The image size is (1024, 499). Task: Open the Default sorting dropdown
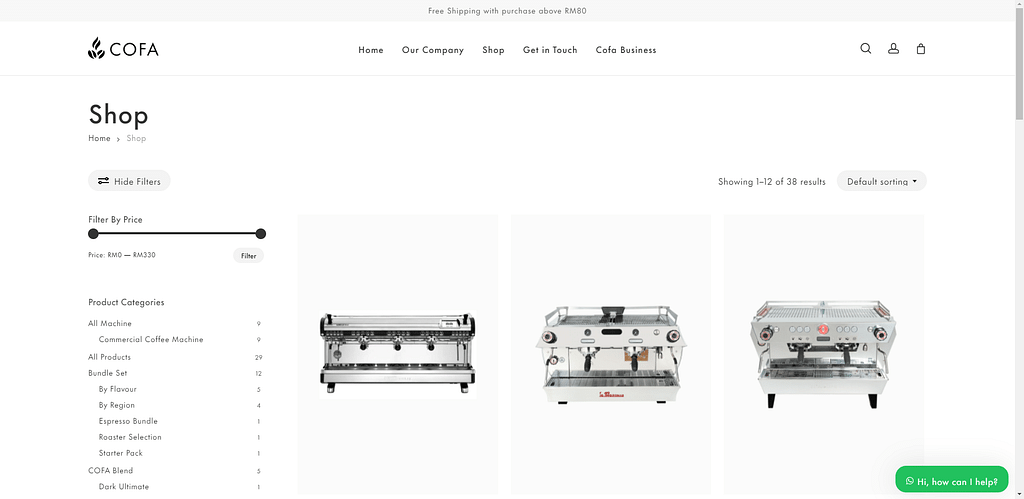click(882, 181)
